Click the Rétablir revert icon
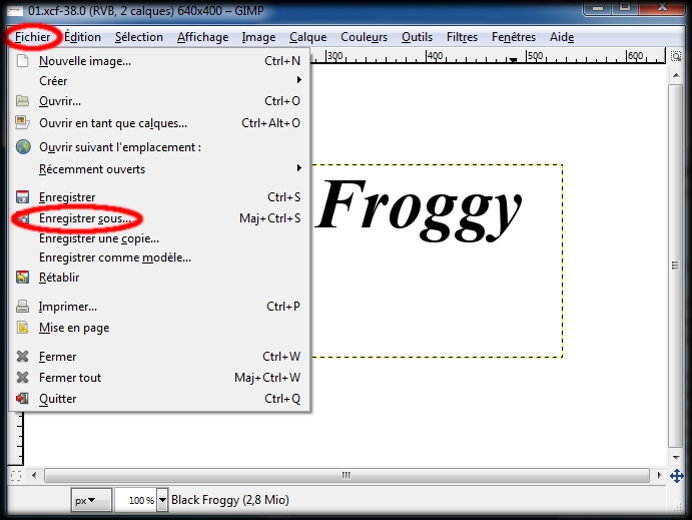Screen dimensions: 692x520 (x=22, y=277)
